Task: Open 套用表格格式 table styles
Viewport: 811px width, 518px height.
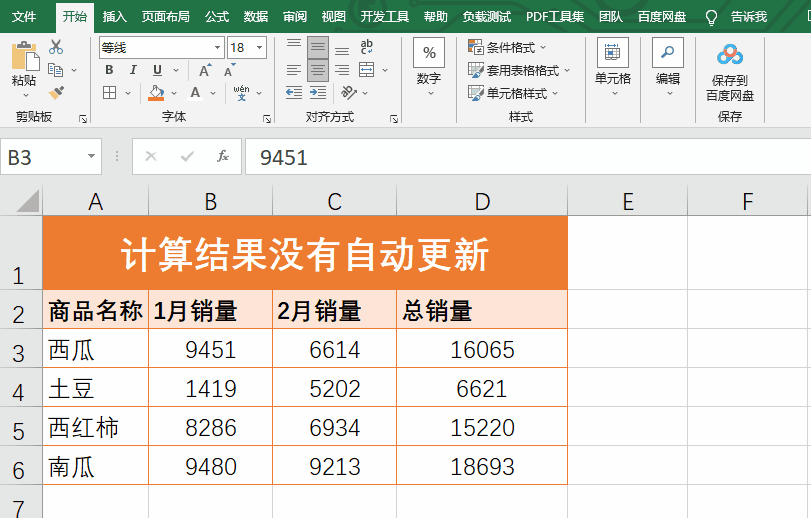Action: pyautogui.click(x=519, y=70)
